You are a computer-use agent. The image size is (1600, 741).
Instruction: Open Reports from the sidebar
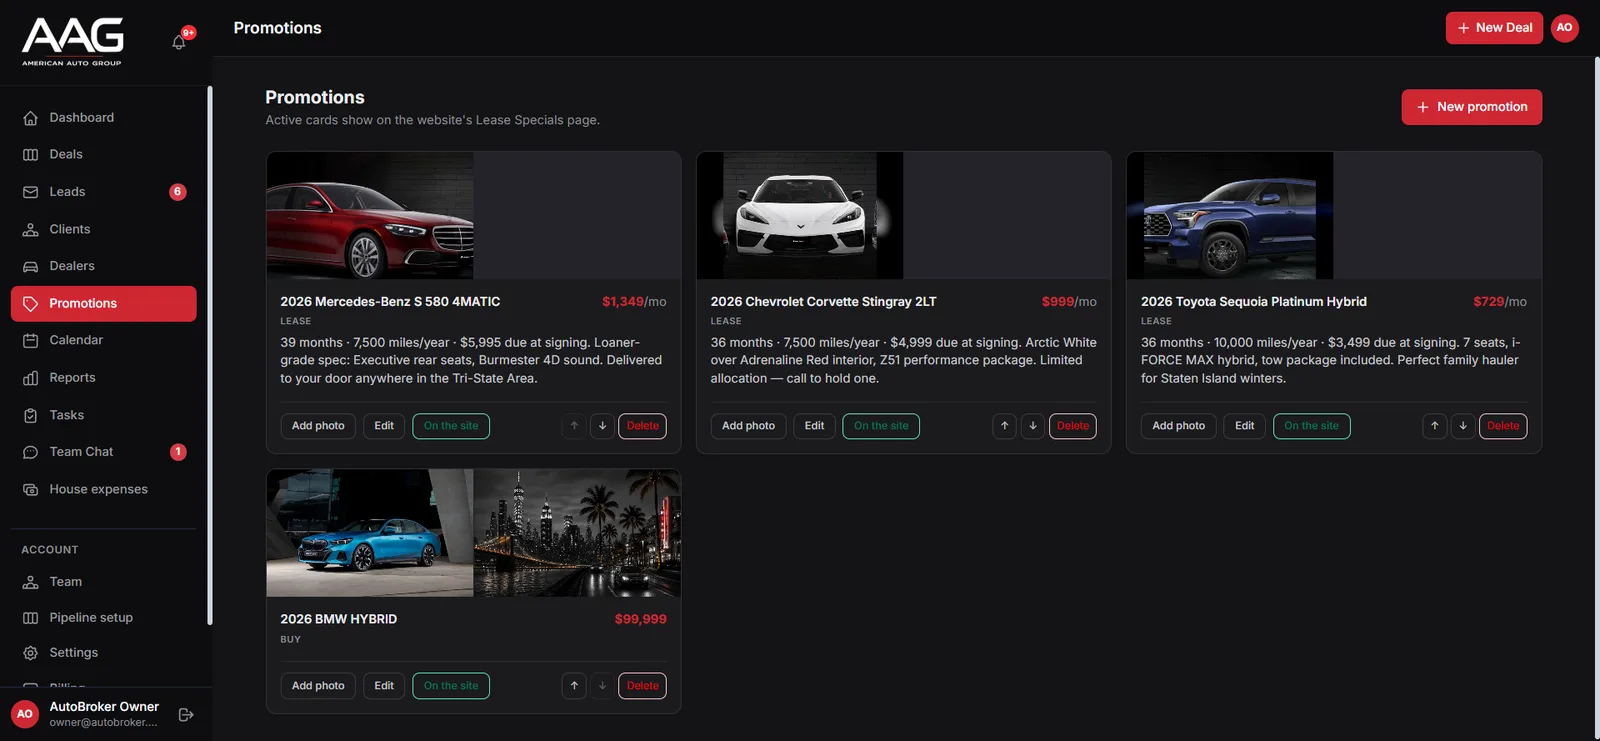(x=104, y=377)
